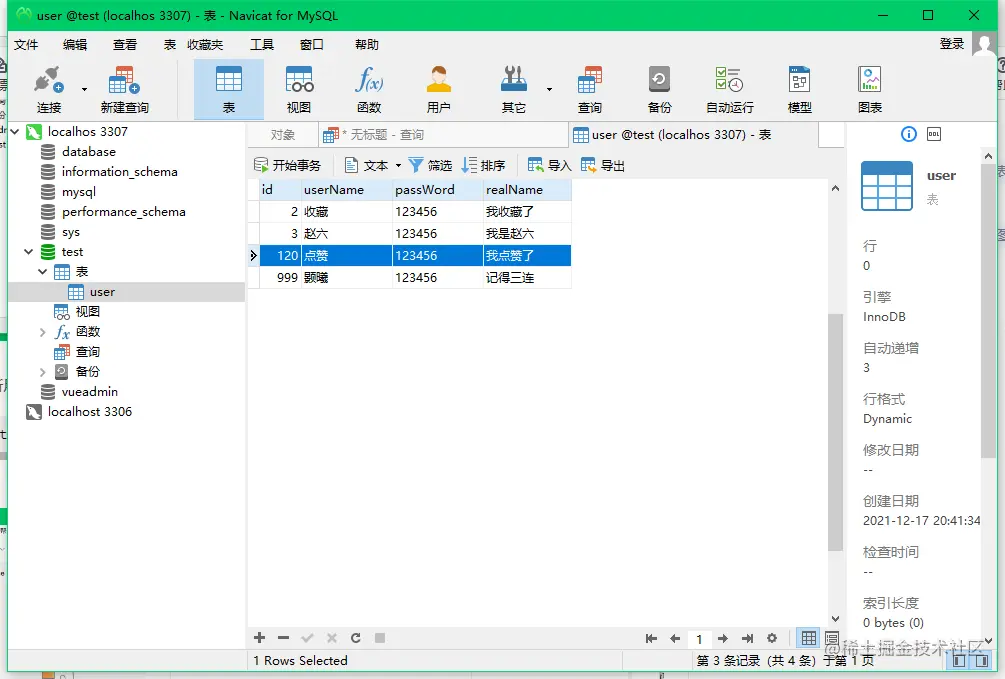Open the 图表 chart toolbar icon
Screen dimensions: 1005x679
pyautogui.click(x=870, y=90)
